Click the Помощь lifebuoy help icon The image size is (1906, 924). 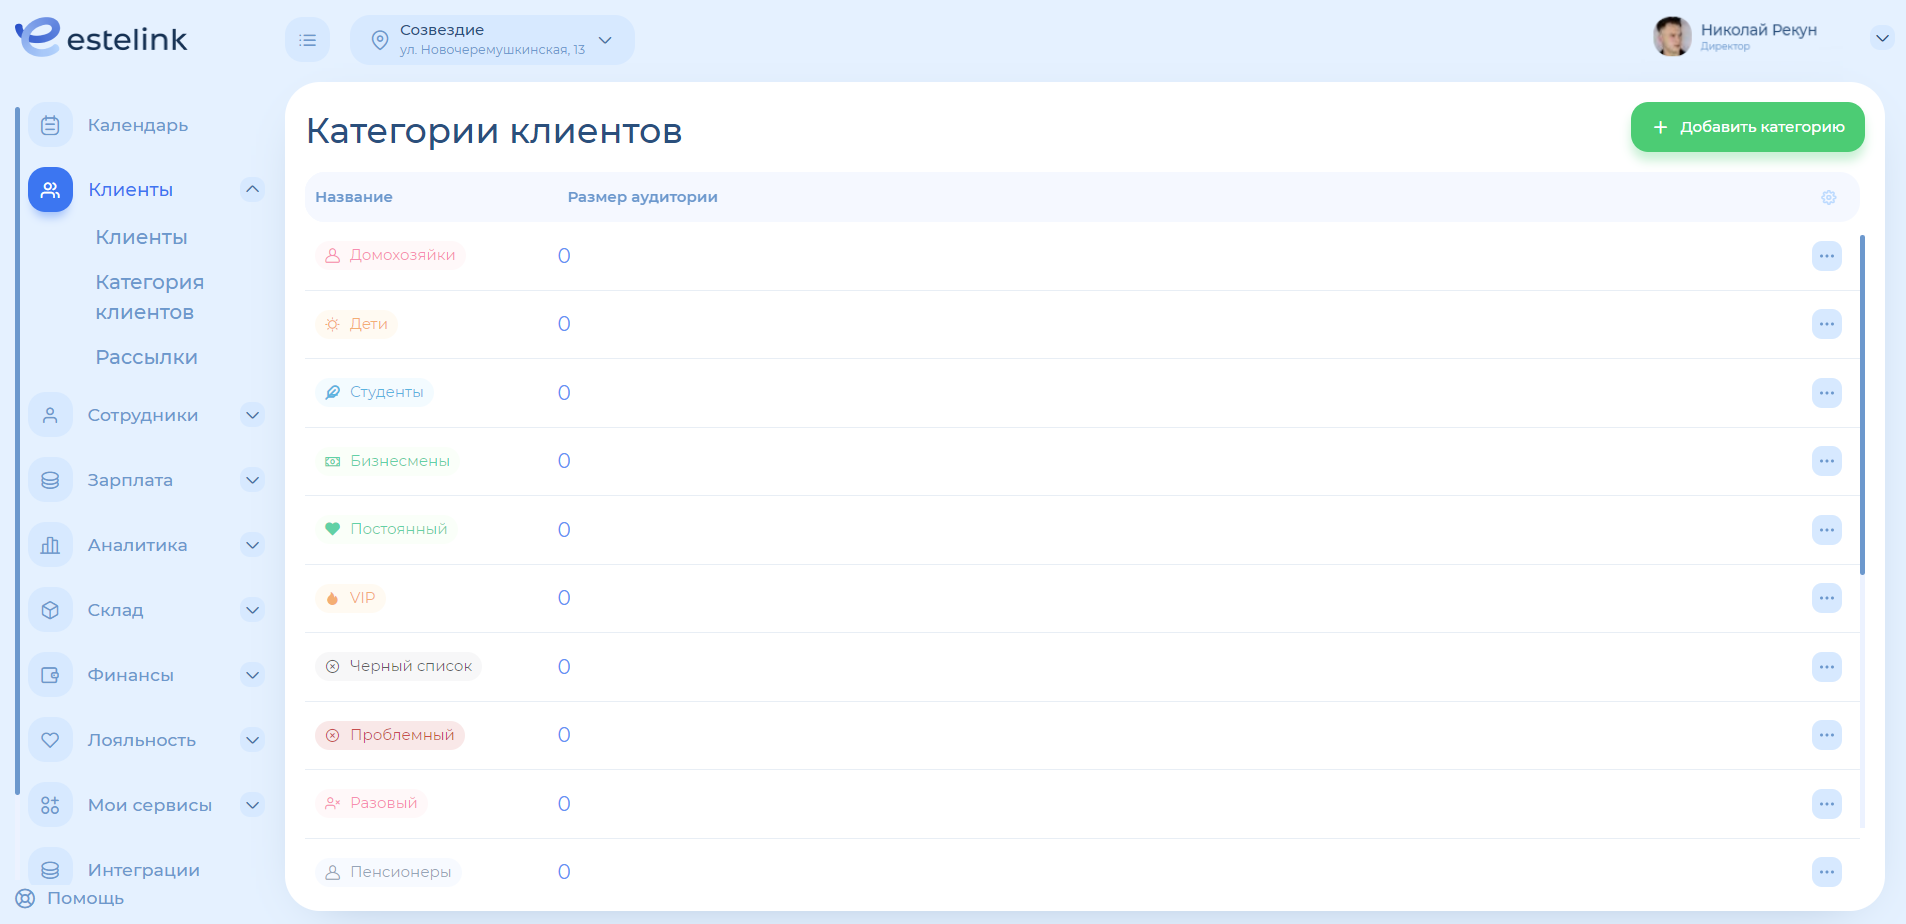[25, 898]
